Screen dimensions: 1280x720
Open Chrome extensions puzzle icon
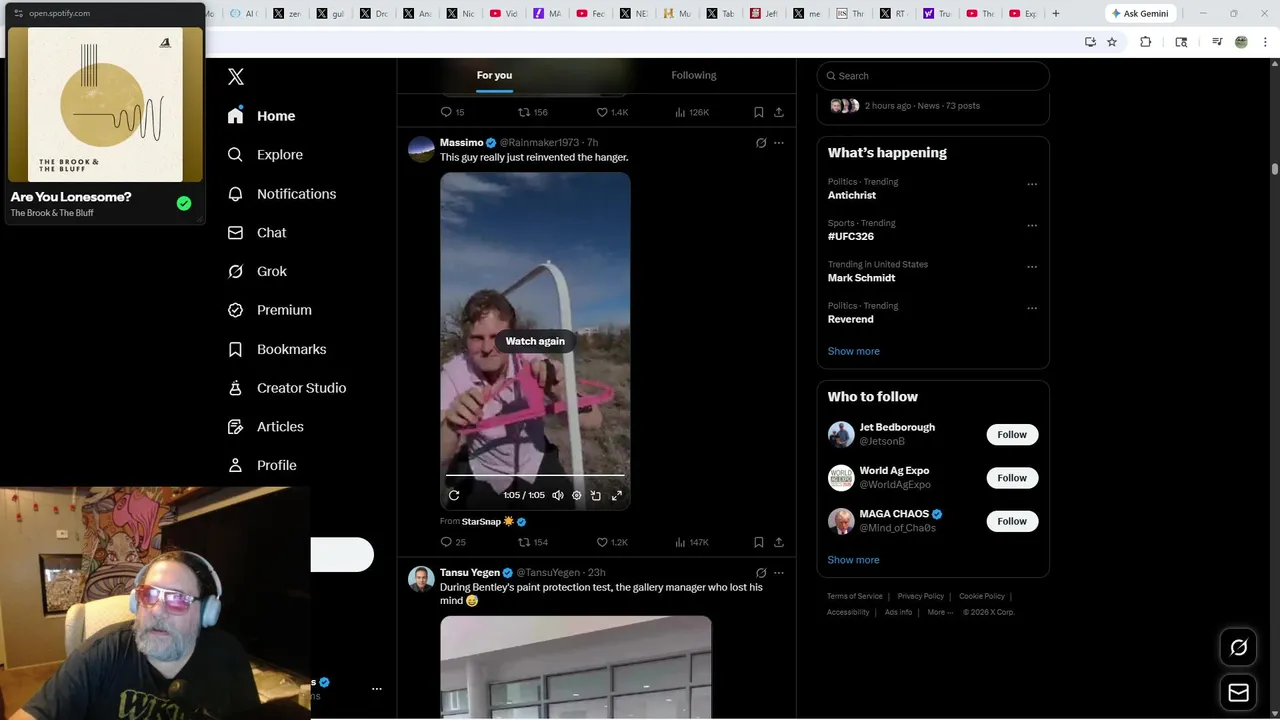tap(1146, 42)
